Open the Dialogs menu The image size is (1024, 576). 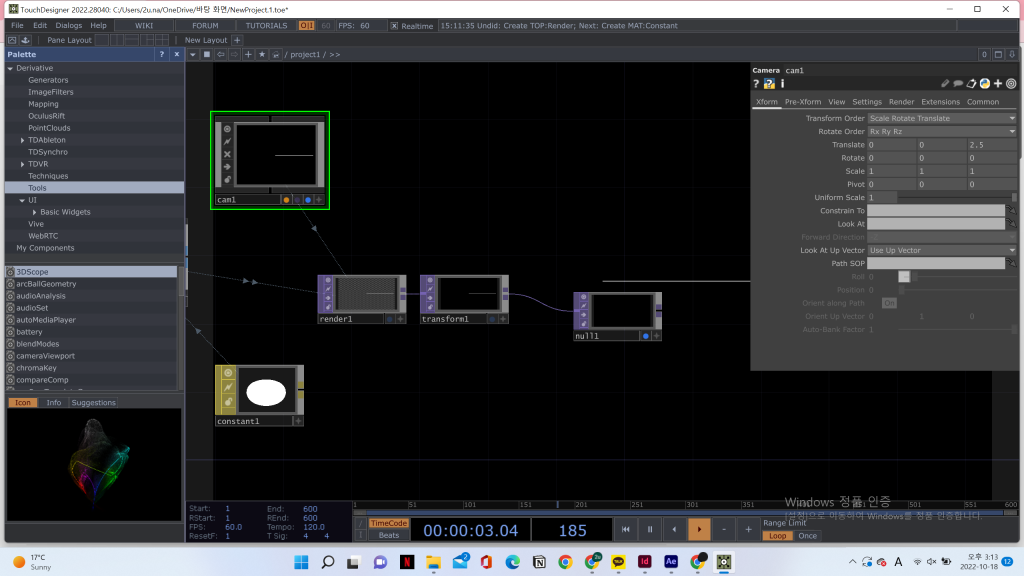[69, 25]
